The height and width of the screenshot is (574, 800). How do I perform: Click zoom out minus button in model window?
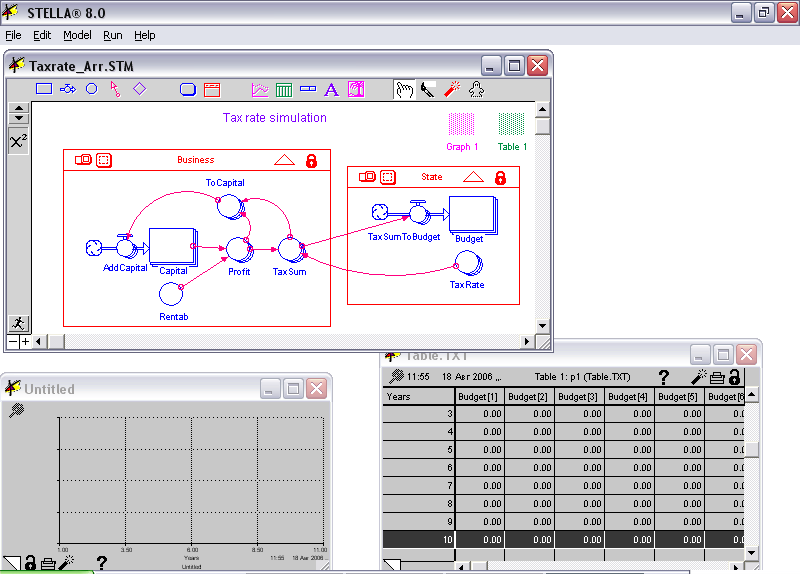13,341
